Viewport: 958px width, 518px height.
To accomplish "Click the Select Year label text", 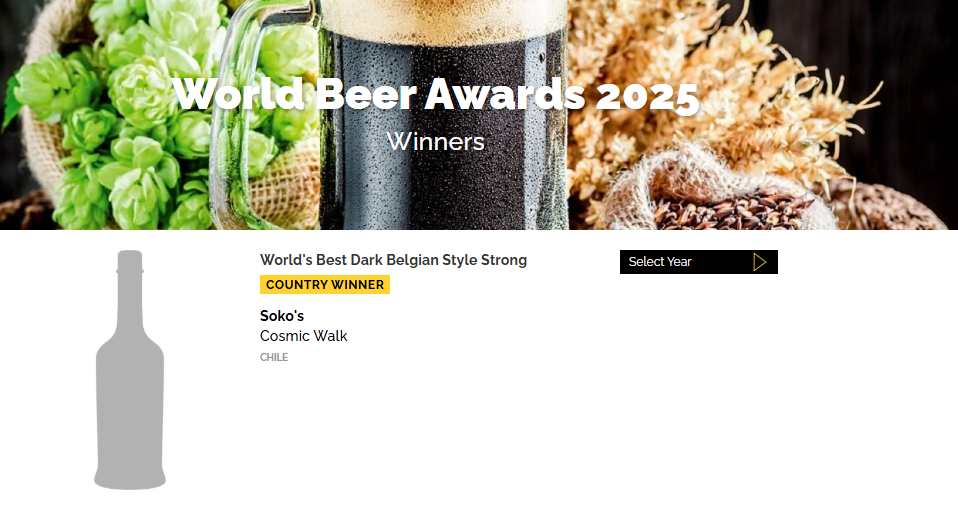I will point(660,262).
